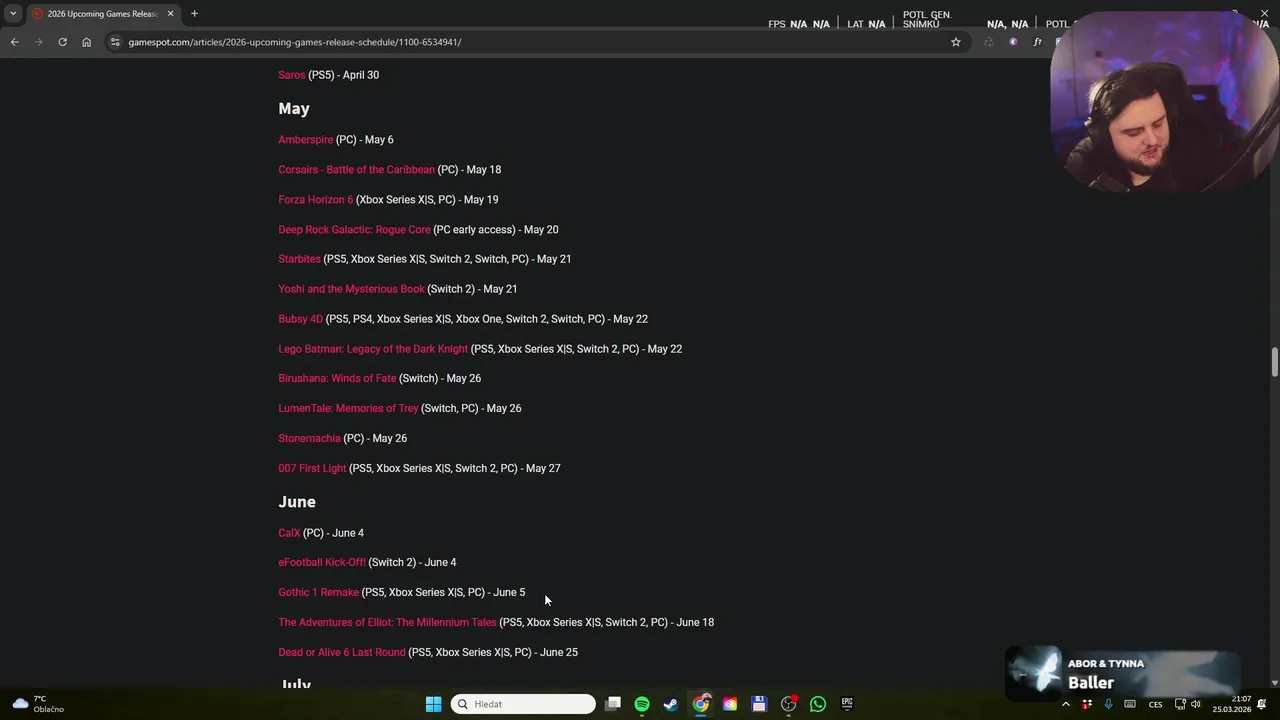Open Yoshi and the Mysterious Book link
The image size is (1280, 720).
point(351,289)
